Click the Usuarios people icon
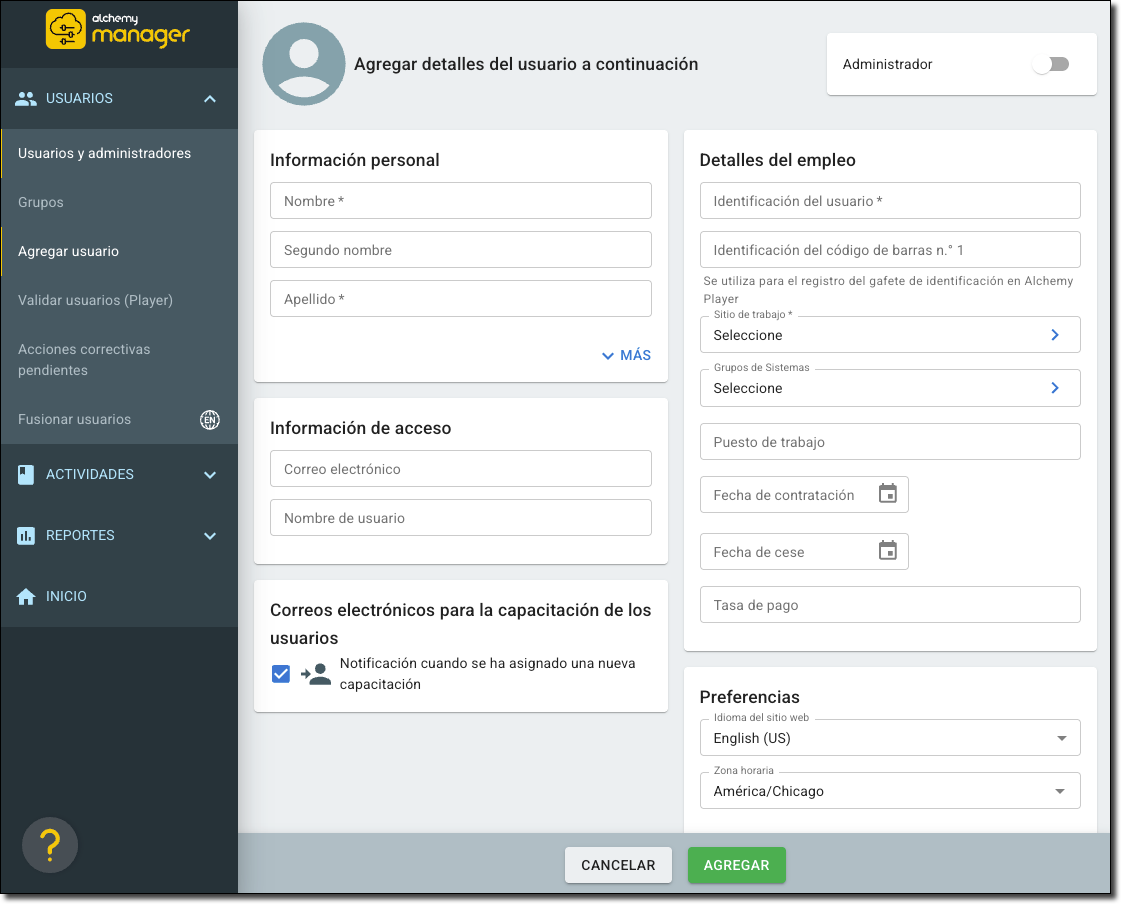Image resolution: width=1121 pixels, height=904 pixels. pos(26,99)
